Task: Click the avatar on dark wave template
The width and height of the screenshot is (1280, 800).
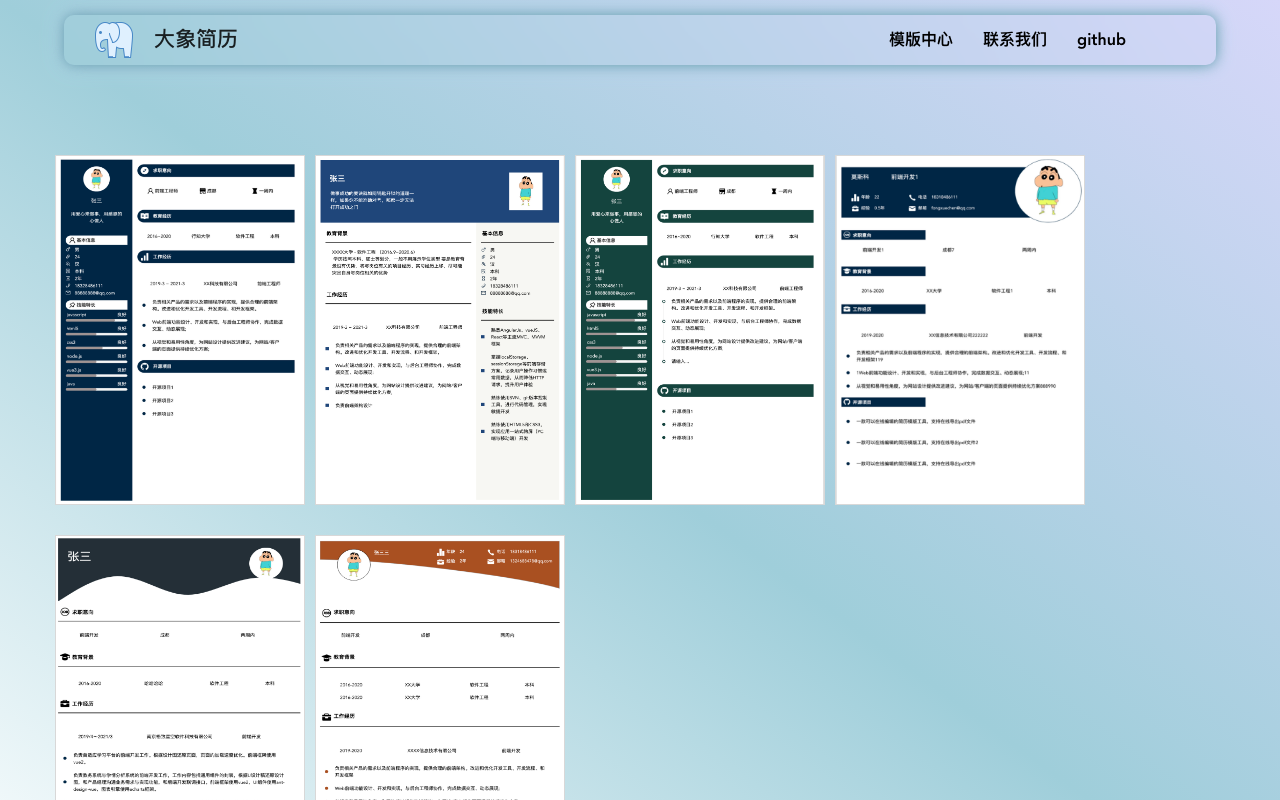Action: click(265, 563)
